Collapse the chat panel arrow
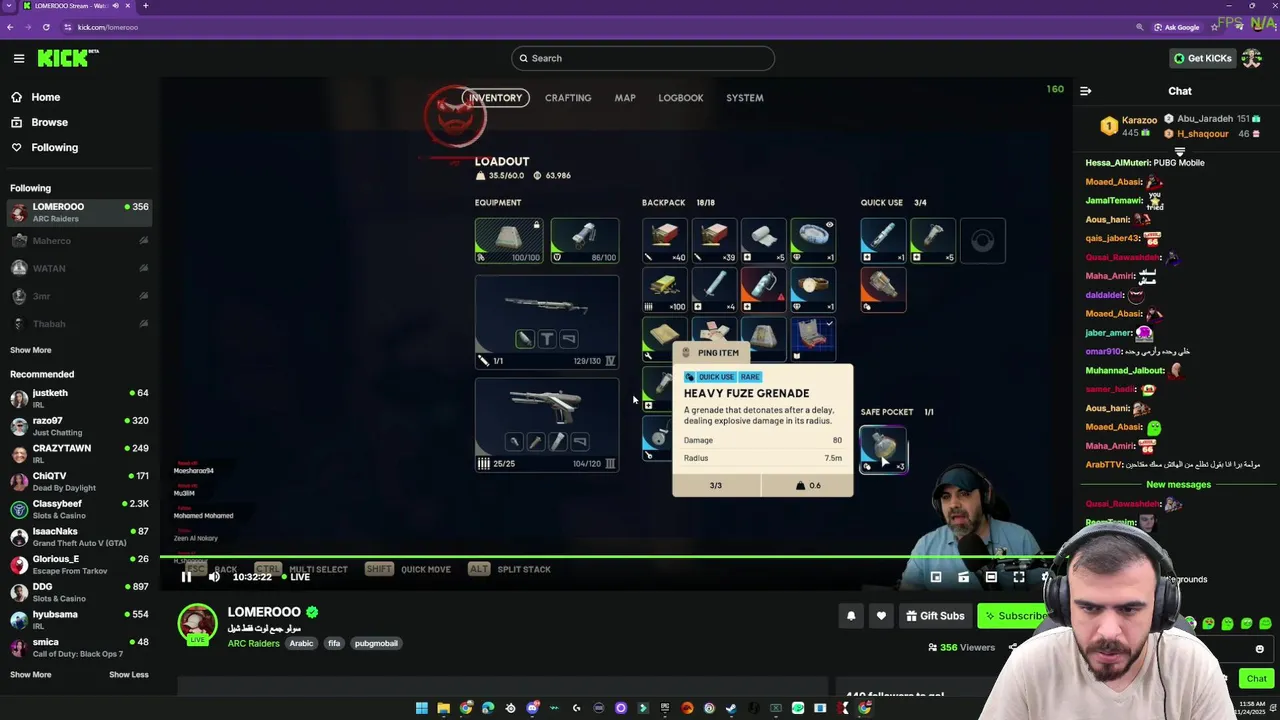Viewport: 1280px width, 720px height. (x=1085, y=91)
